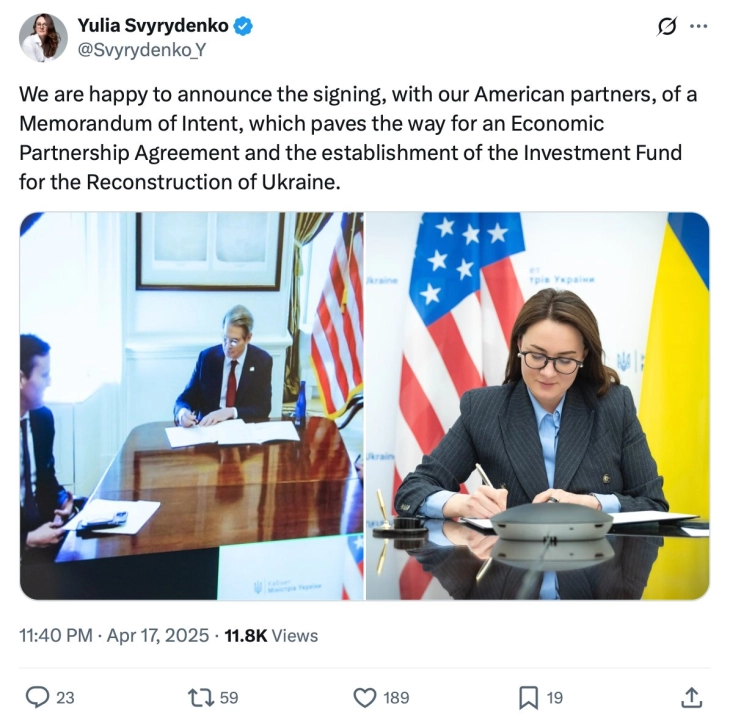This screenshot has height=726, width=730.
Task: Click the share upload arrow icon
Action: 691,697
